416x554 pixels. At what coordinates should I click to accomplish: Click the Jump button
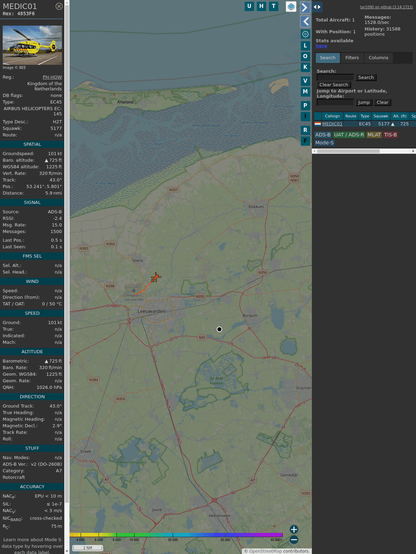[363, 102]
